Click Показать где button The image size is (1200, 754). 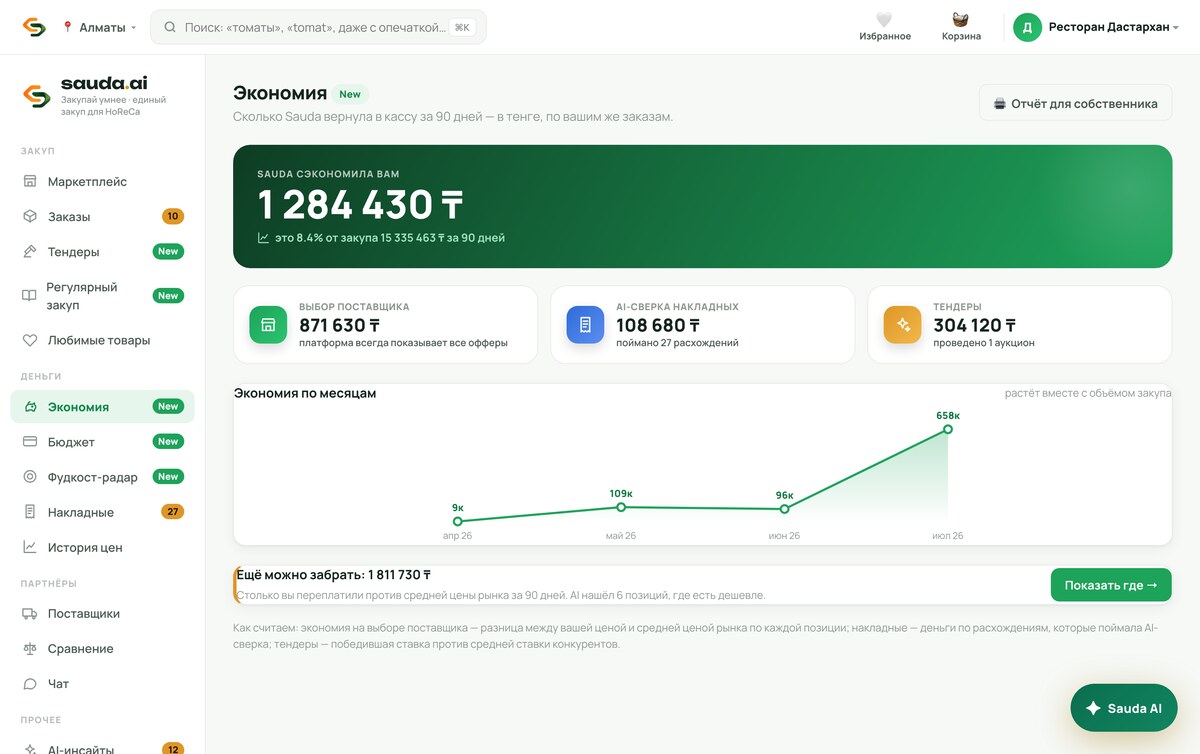pyautogui.click(x=1111, y=585)
